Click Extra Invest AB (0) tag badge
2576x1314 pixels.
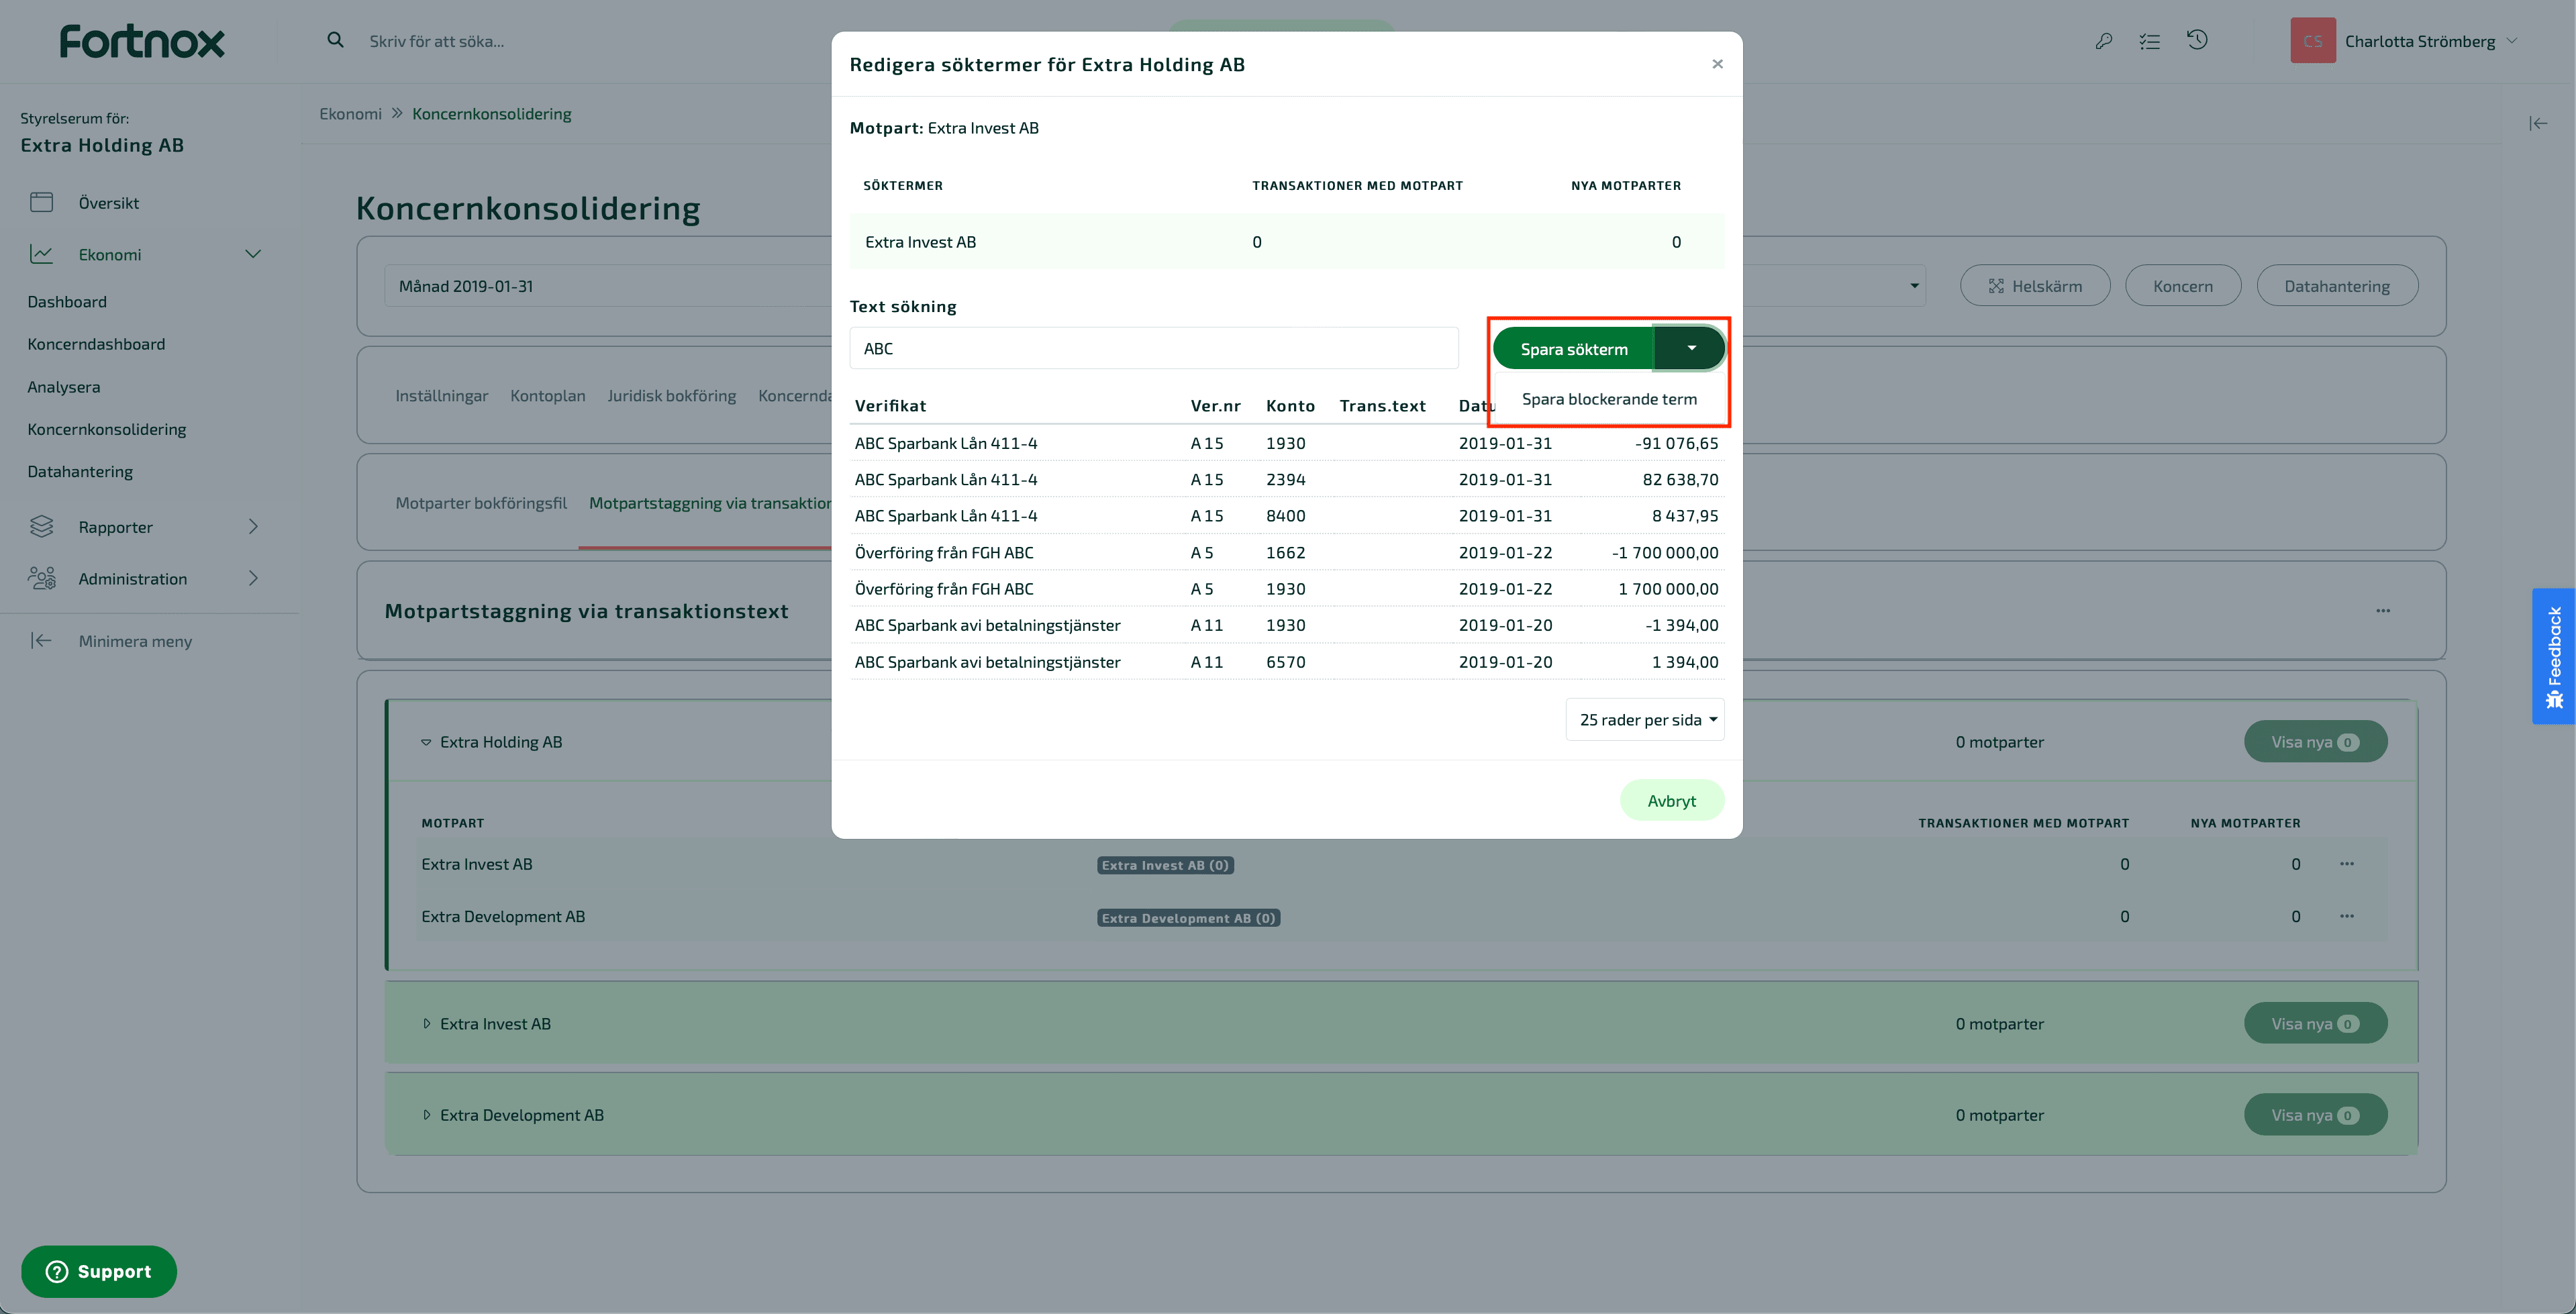pos(1165,865)
